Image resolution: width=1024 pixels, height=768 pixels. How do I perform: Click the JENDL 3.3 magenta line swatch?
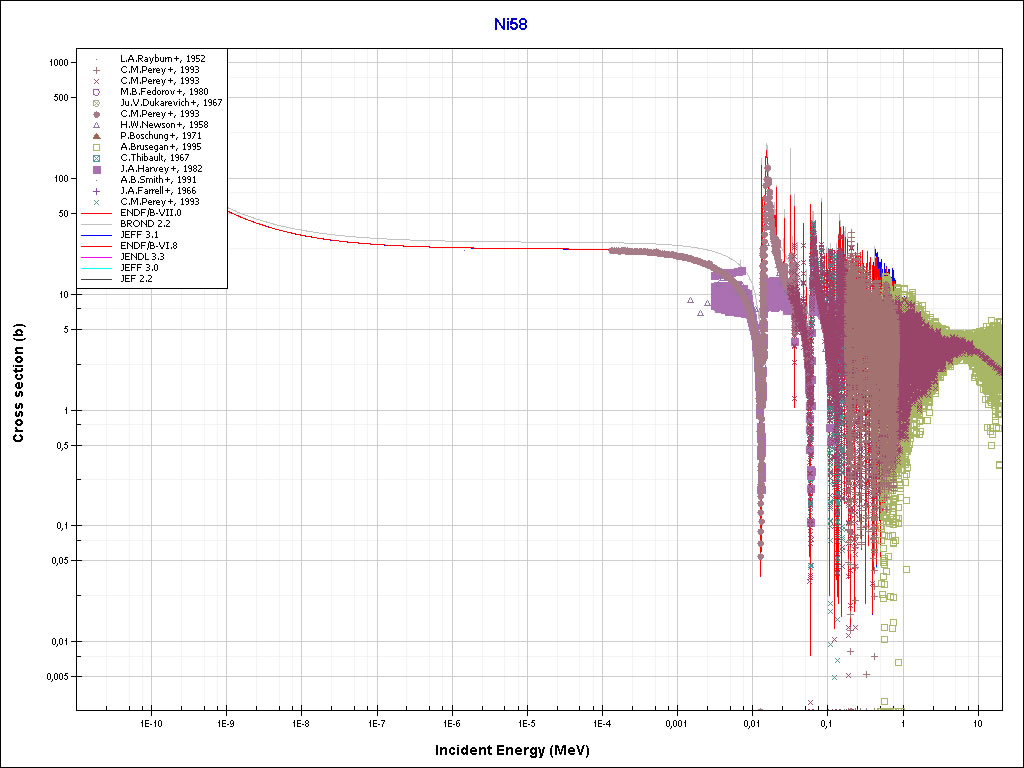tap(96, 257)
